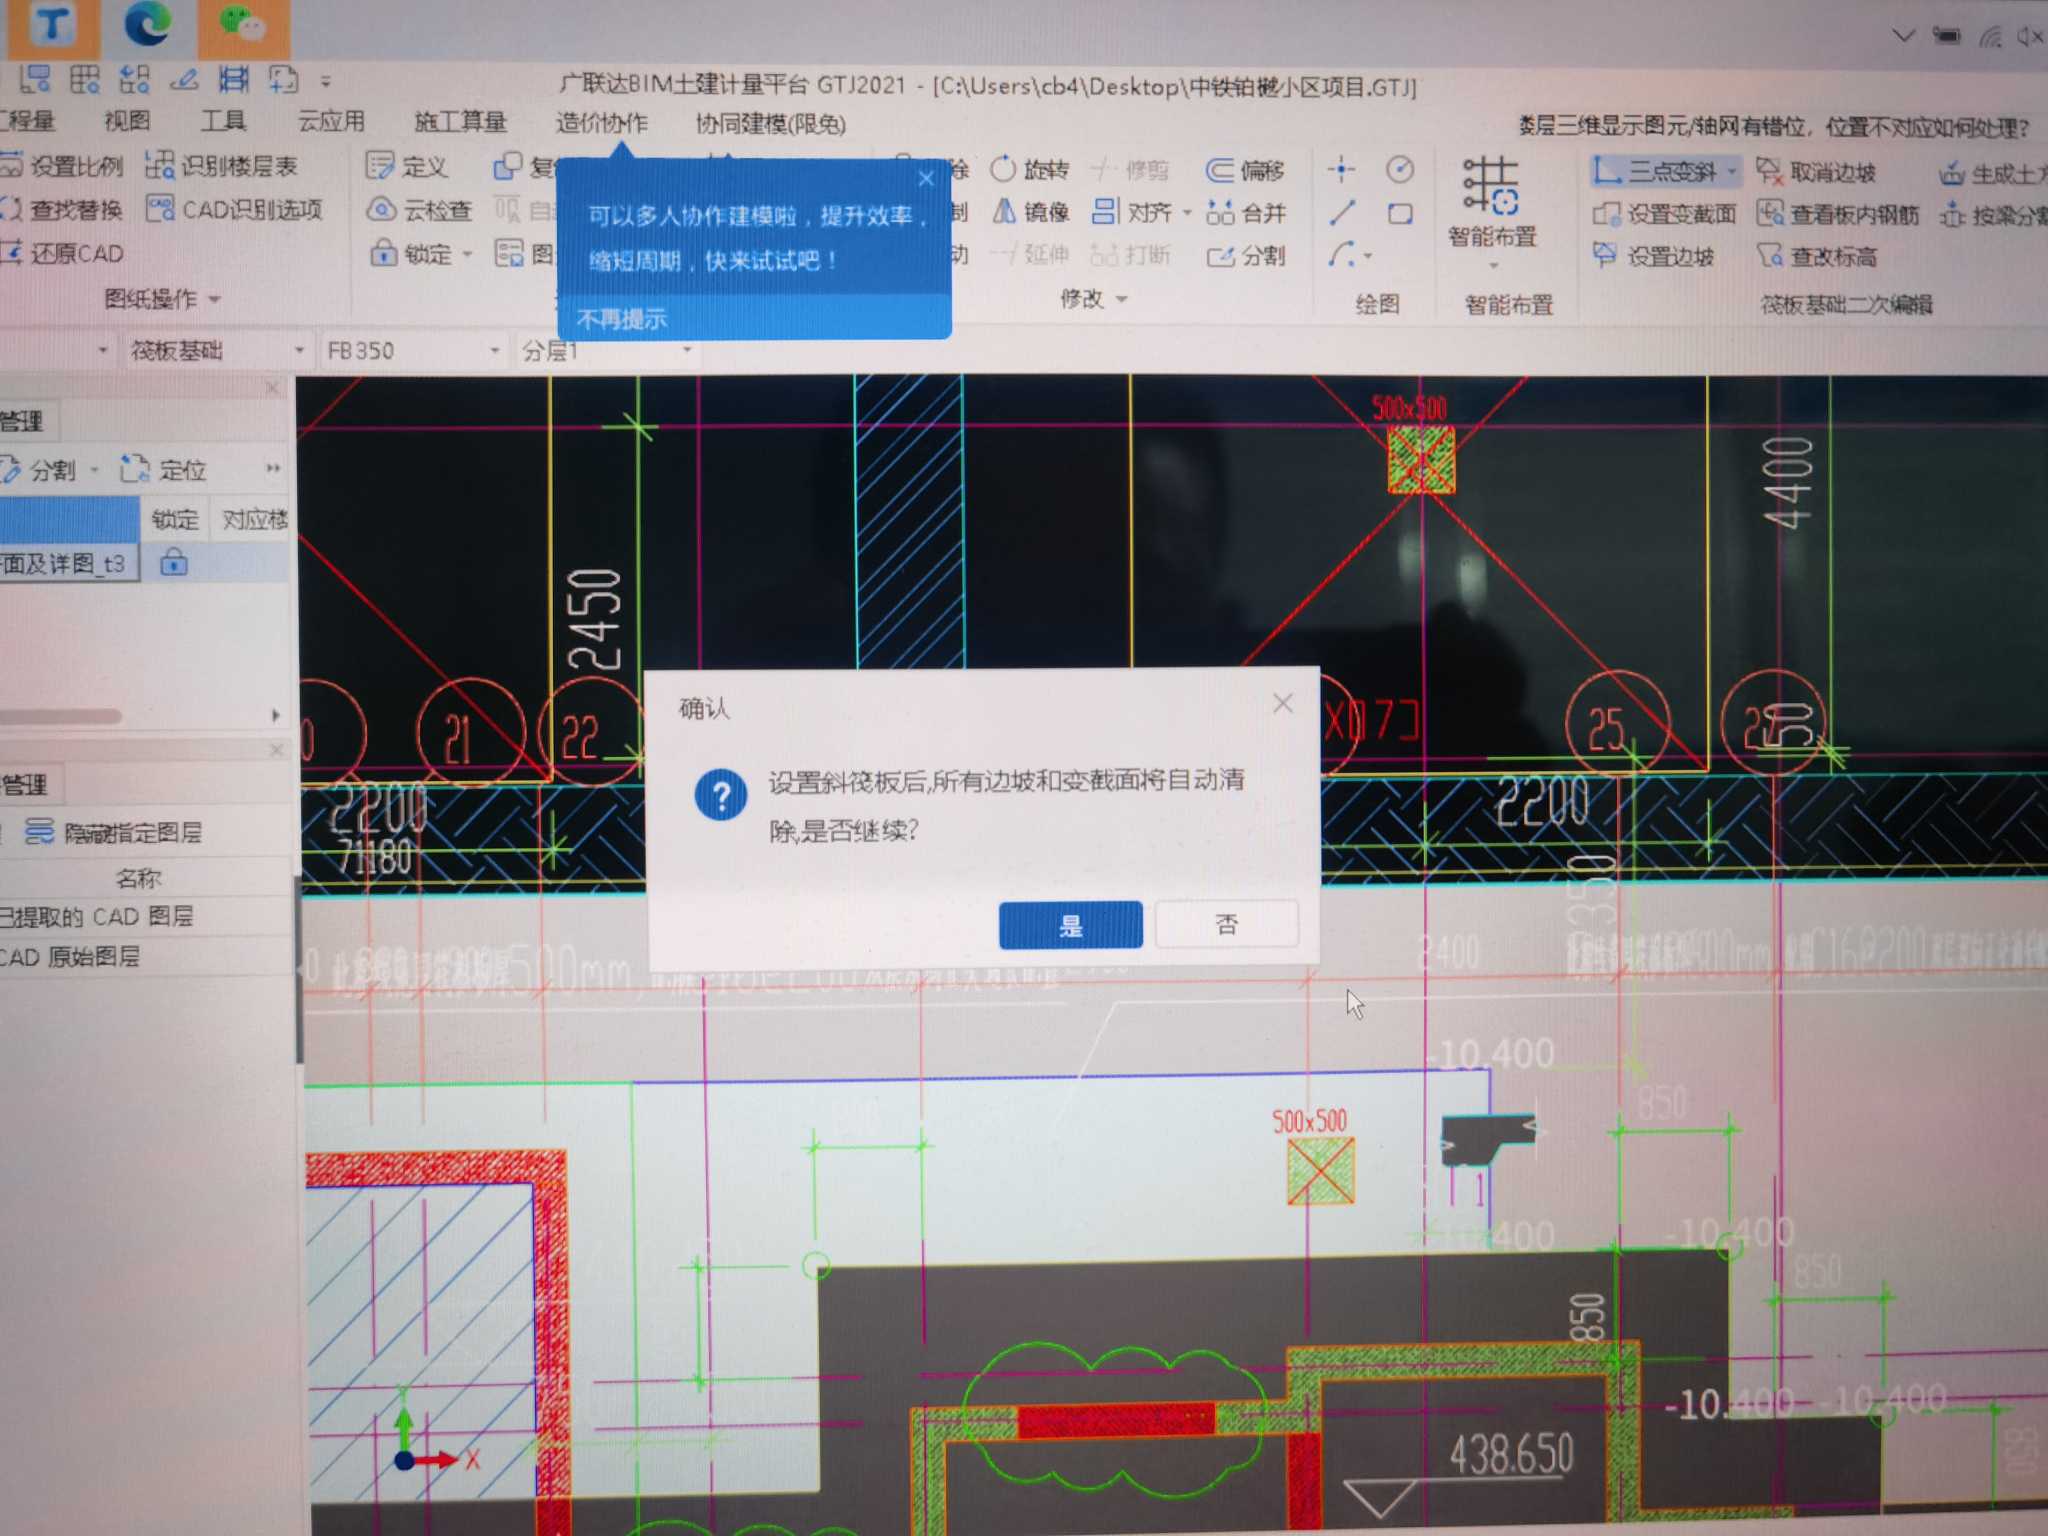Image resolution: width=2048 pixels, height=1536 pixels.
Task: Select the line draw tool
Action: pos(1342,212)
